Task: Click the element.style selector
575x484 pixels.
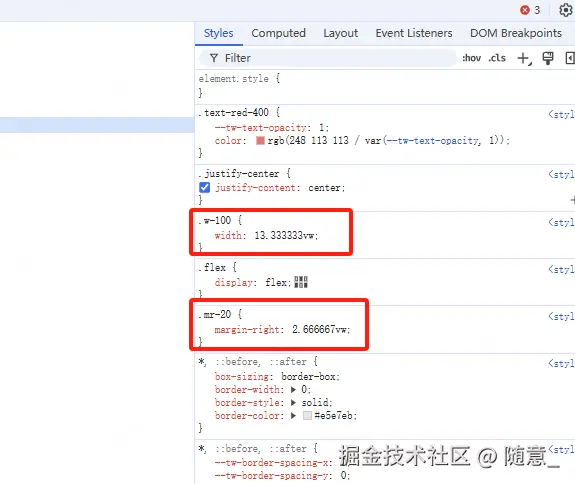Action: (234, 78)
